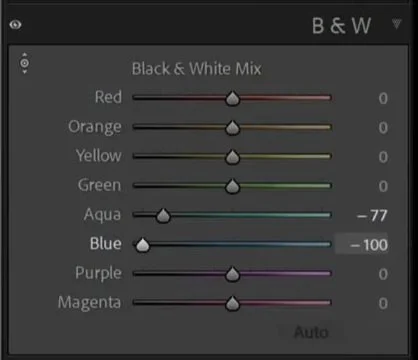Click the Red slider label
Image resolution: width=418 pixels, height=360 pixels.
point(108,97)
